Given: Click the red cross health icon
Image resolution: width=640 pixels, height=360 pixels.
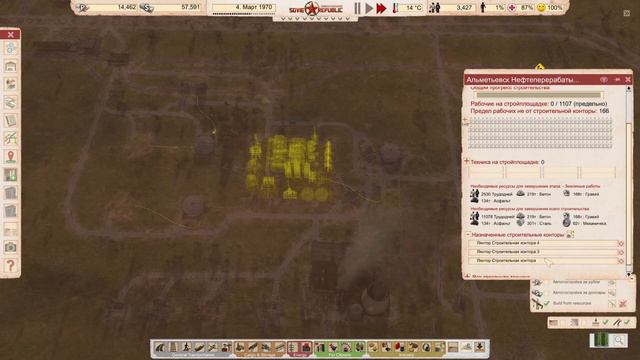Looking at the screenshot, I should click(512, 8).
